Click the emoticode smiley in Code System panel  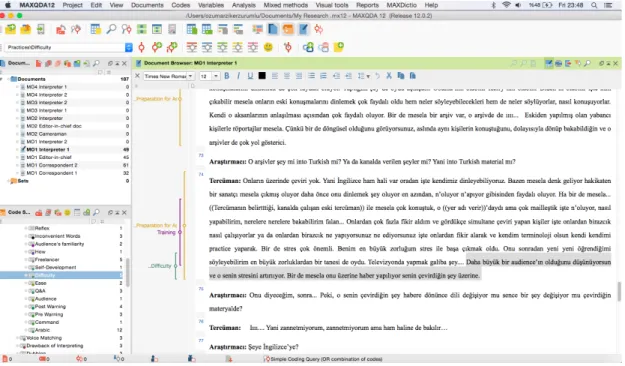pyautogui.click(x=67, y=213)
